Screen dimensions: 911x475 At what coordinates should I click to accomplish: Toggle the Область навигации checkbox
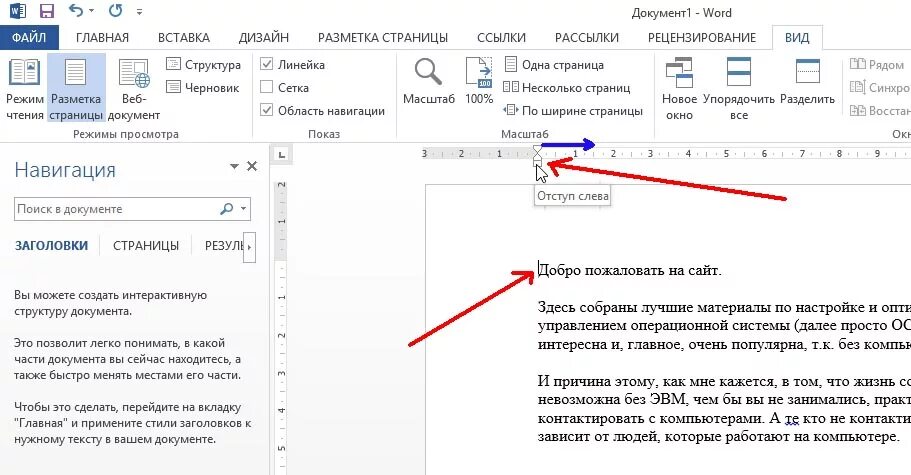tap(266, 110)
